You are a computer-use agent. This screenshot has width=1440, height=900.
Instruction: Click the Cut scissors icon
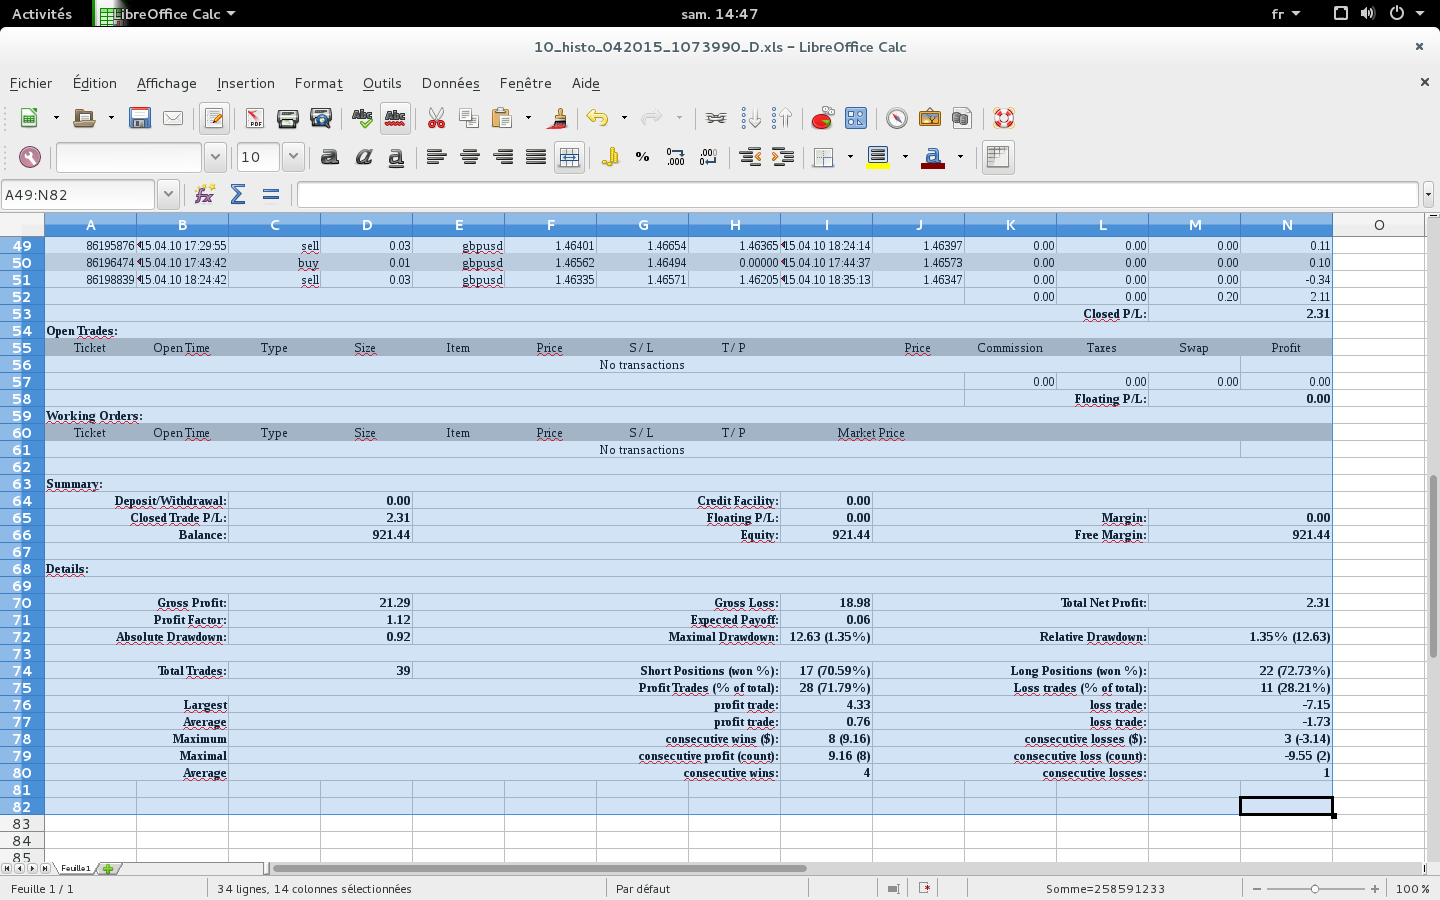coord(436,119)
